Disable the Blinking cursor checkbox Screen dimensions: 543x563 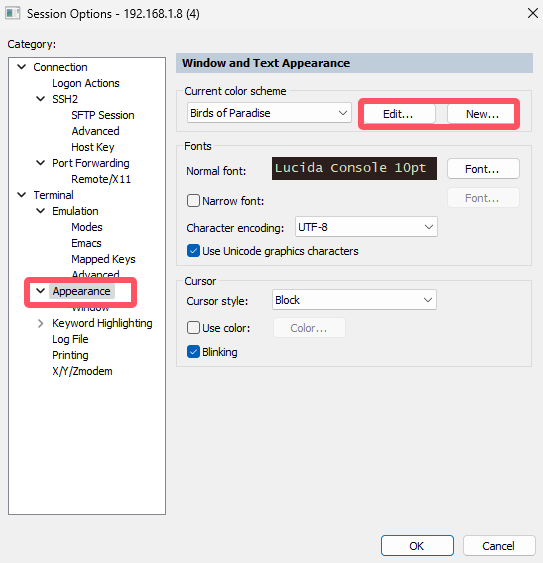[x=193, y=352]
